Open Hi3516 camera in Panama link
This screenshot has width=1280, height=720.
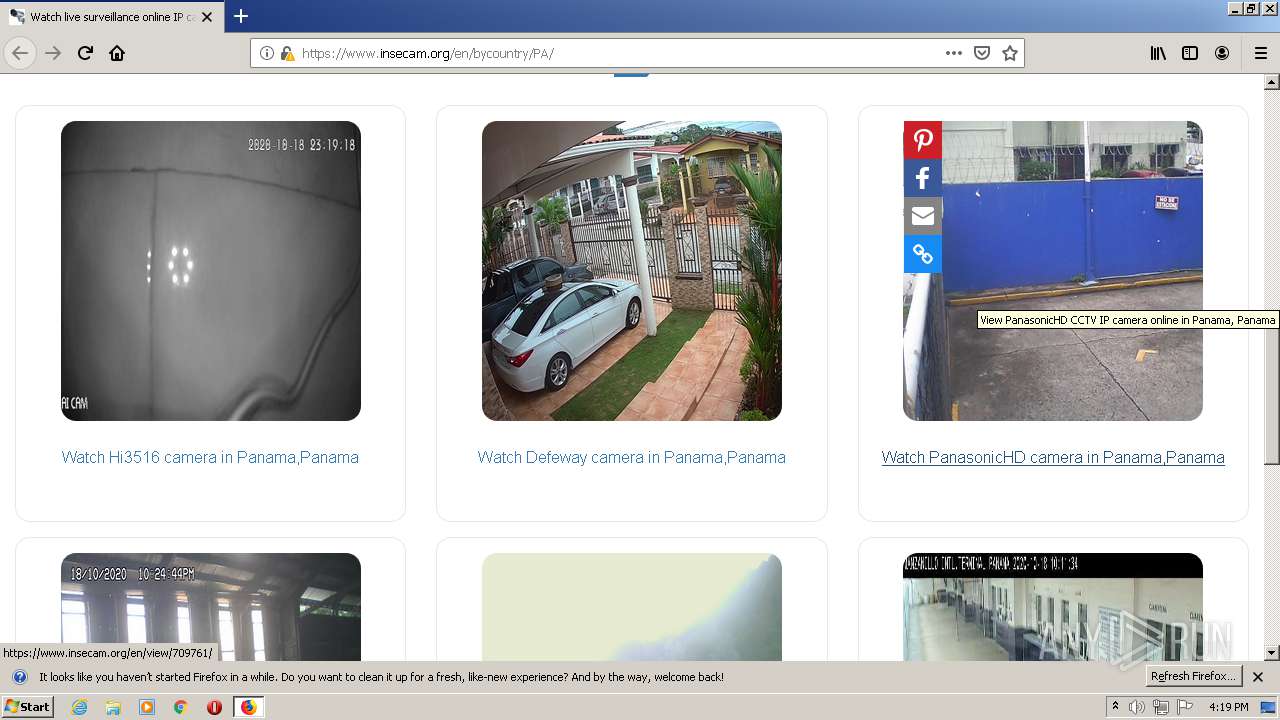pos(210,457)
